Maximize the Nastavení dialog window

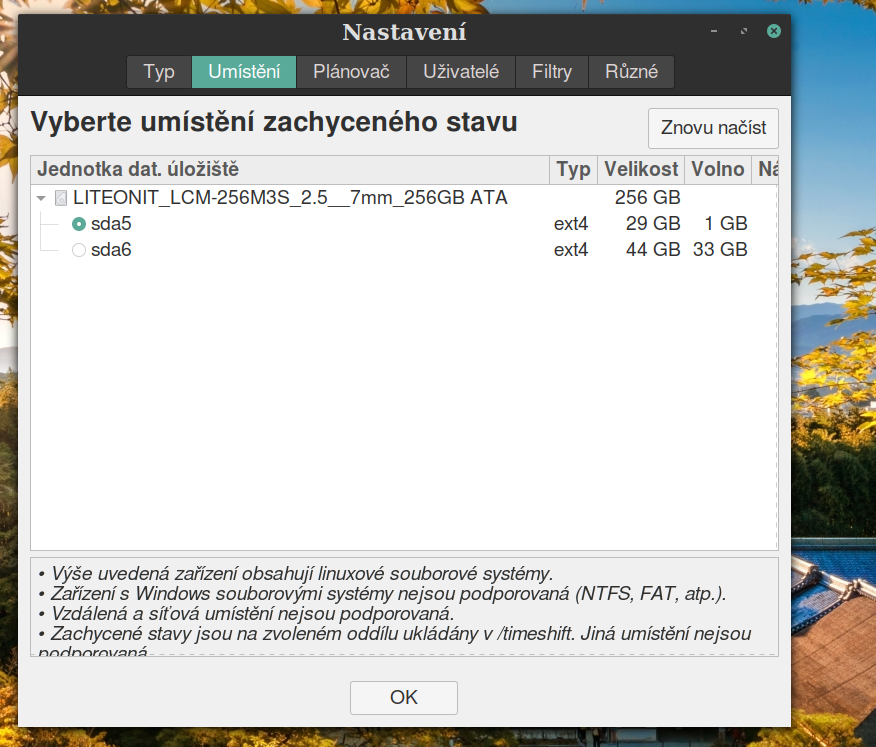(743, 32)
